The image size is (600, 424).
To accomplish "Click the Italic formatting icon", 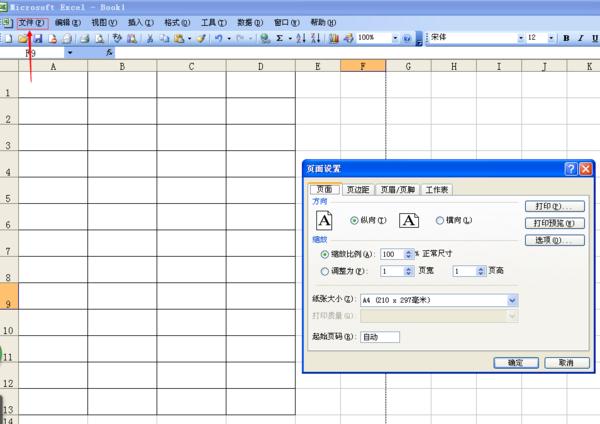I will pyautogui.click(x=580, y=38).
